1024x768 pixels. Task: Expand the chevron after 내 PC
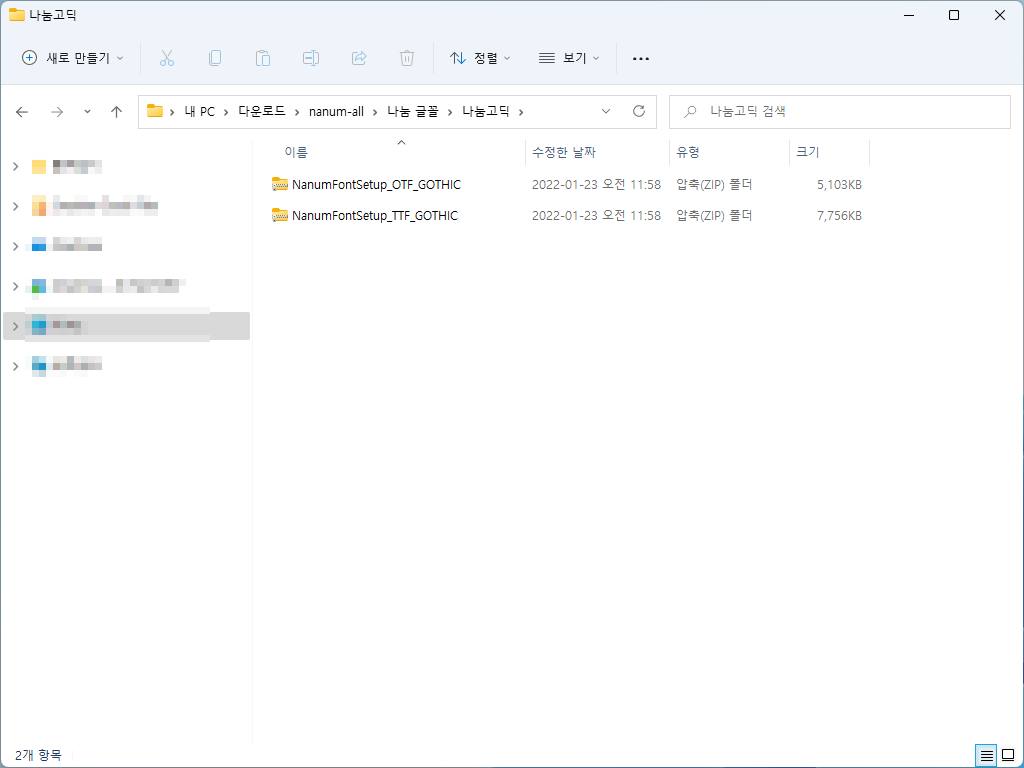225,112
